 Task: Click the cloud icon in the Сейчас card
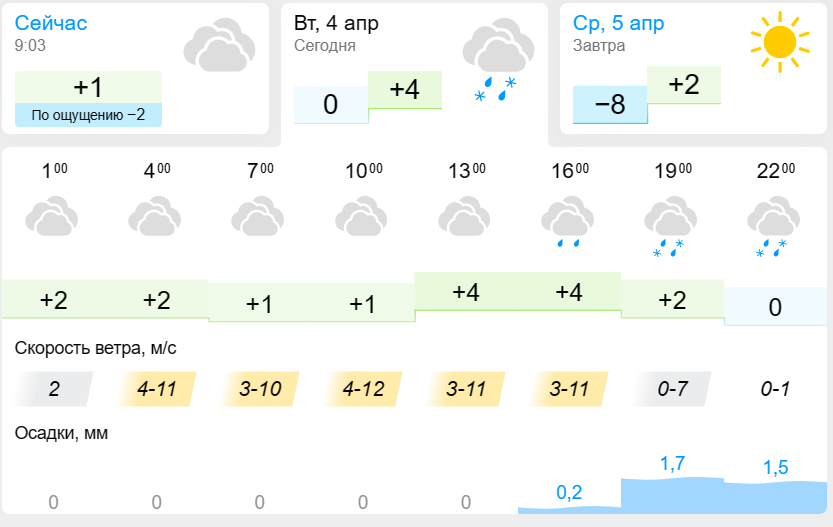coord(219,45)
